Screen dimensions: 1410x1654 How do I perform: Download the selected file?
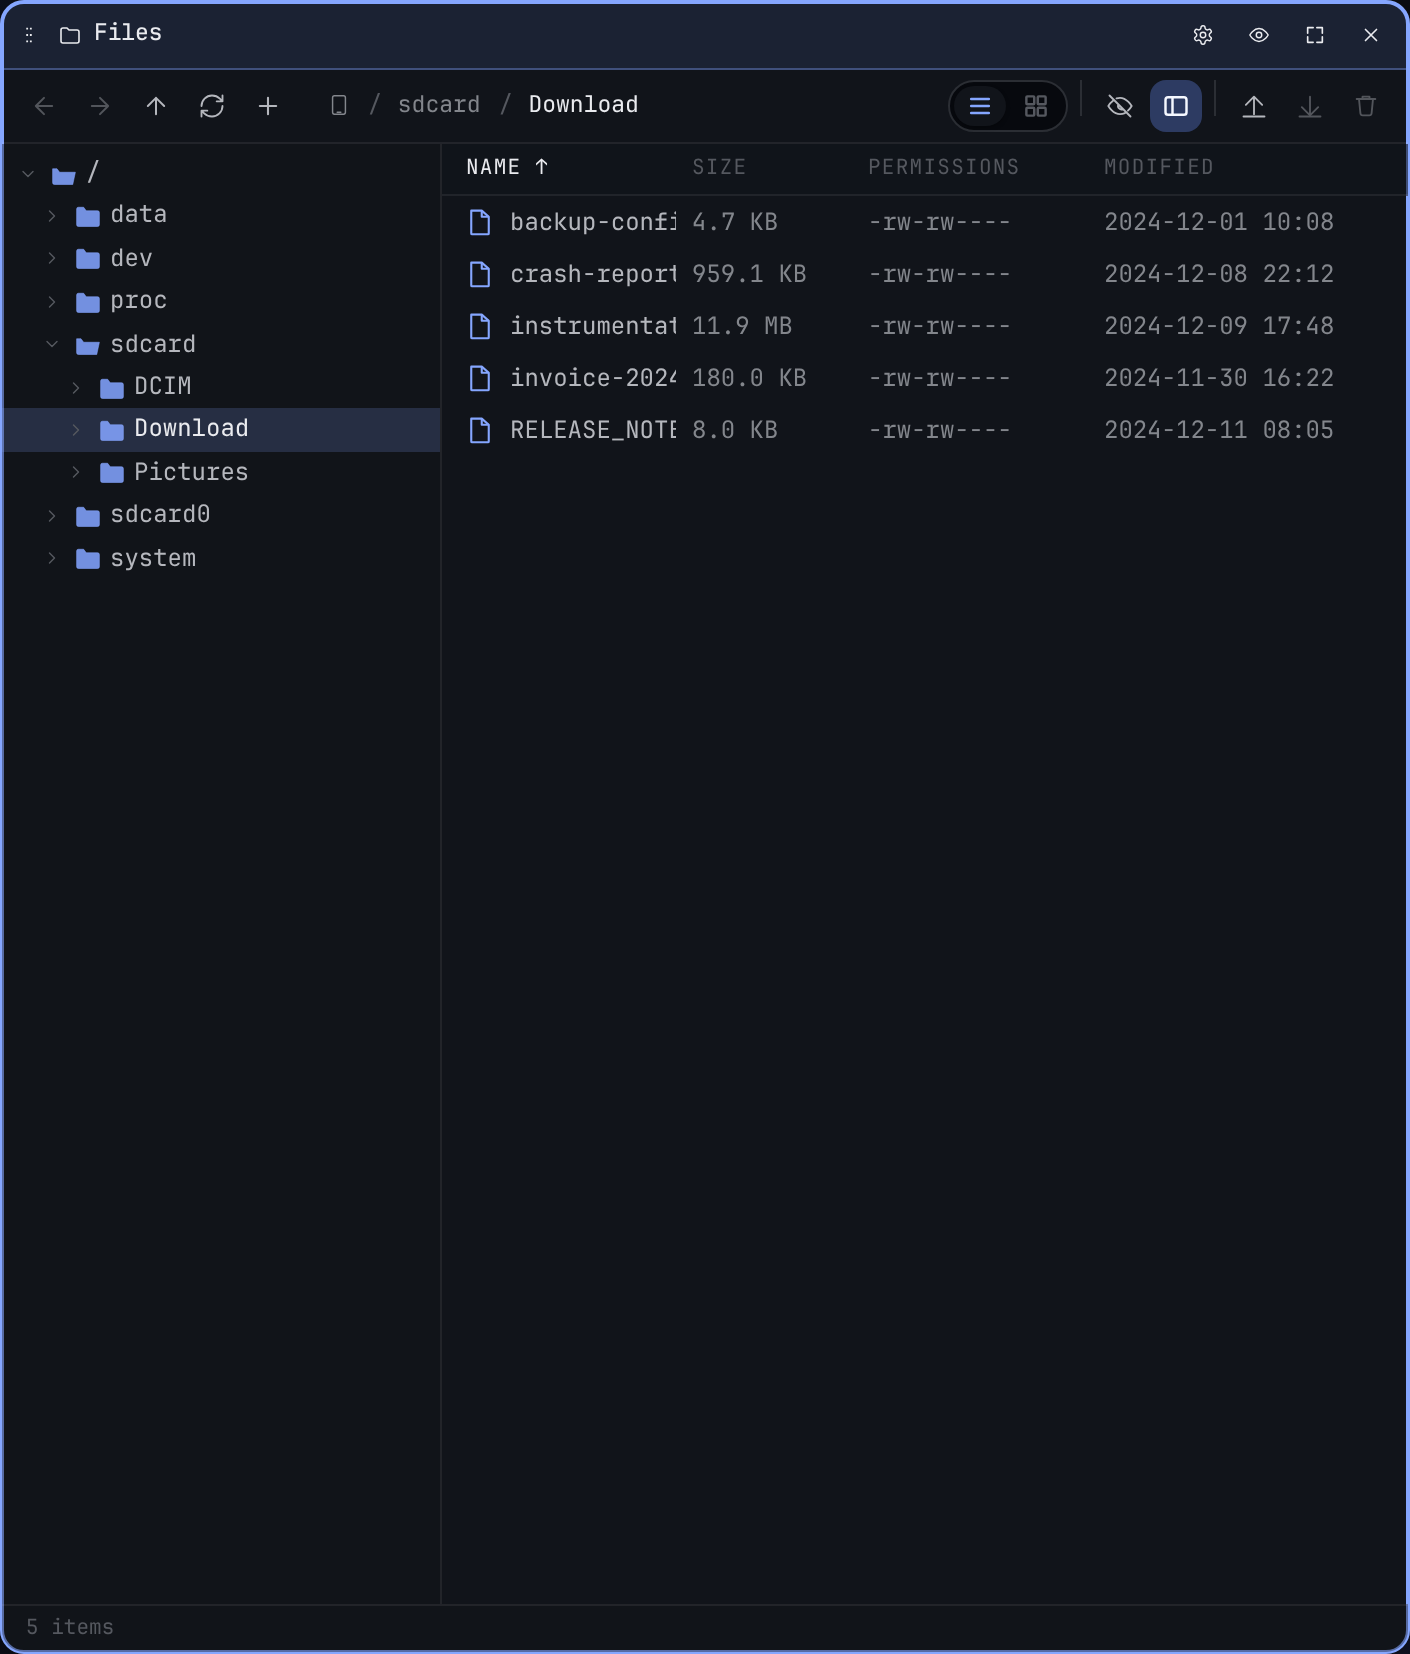click(1310, 106)
